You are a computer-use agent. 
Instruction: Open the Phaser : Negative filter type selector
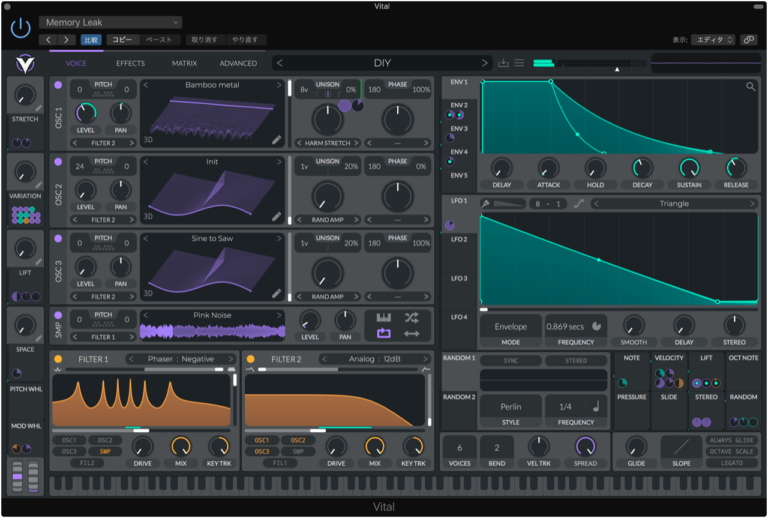[x=180, y=359]
